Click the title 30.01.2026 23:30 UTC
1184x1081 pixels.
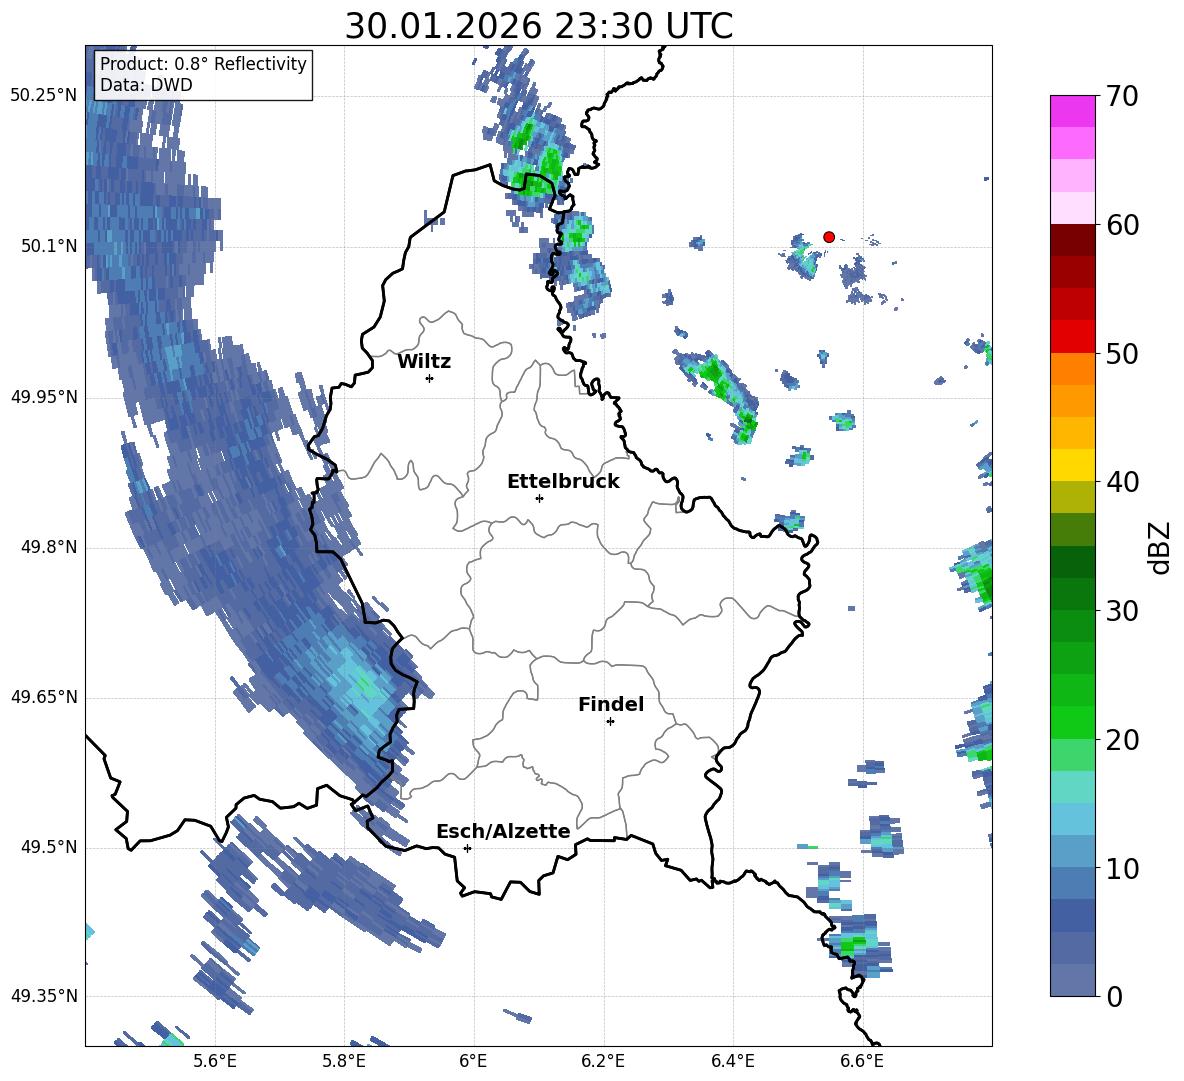pyautogui.click(x=538, y=26)
